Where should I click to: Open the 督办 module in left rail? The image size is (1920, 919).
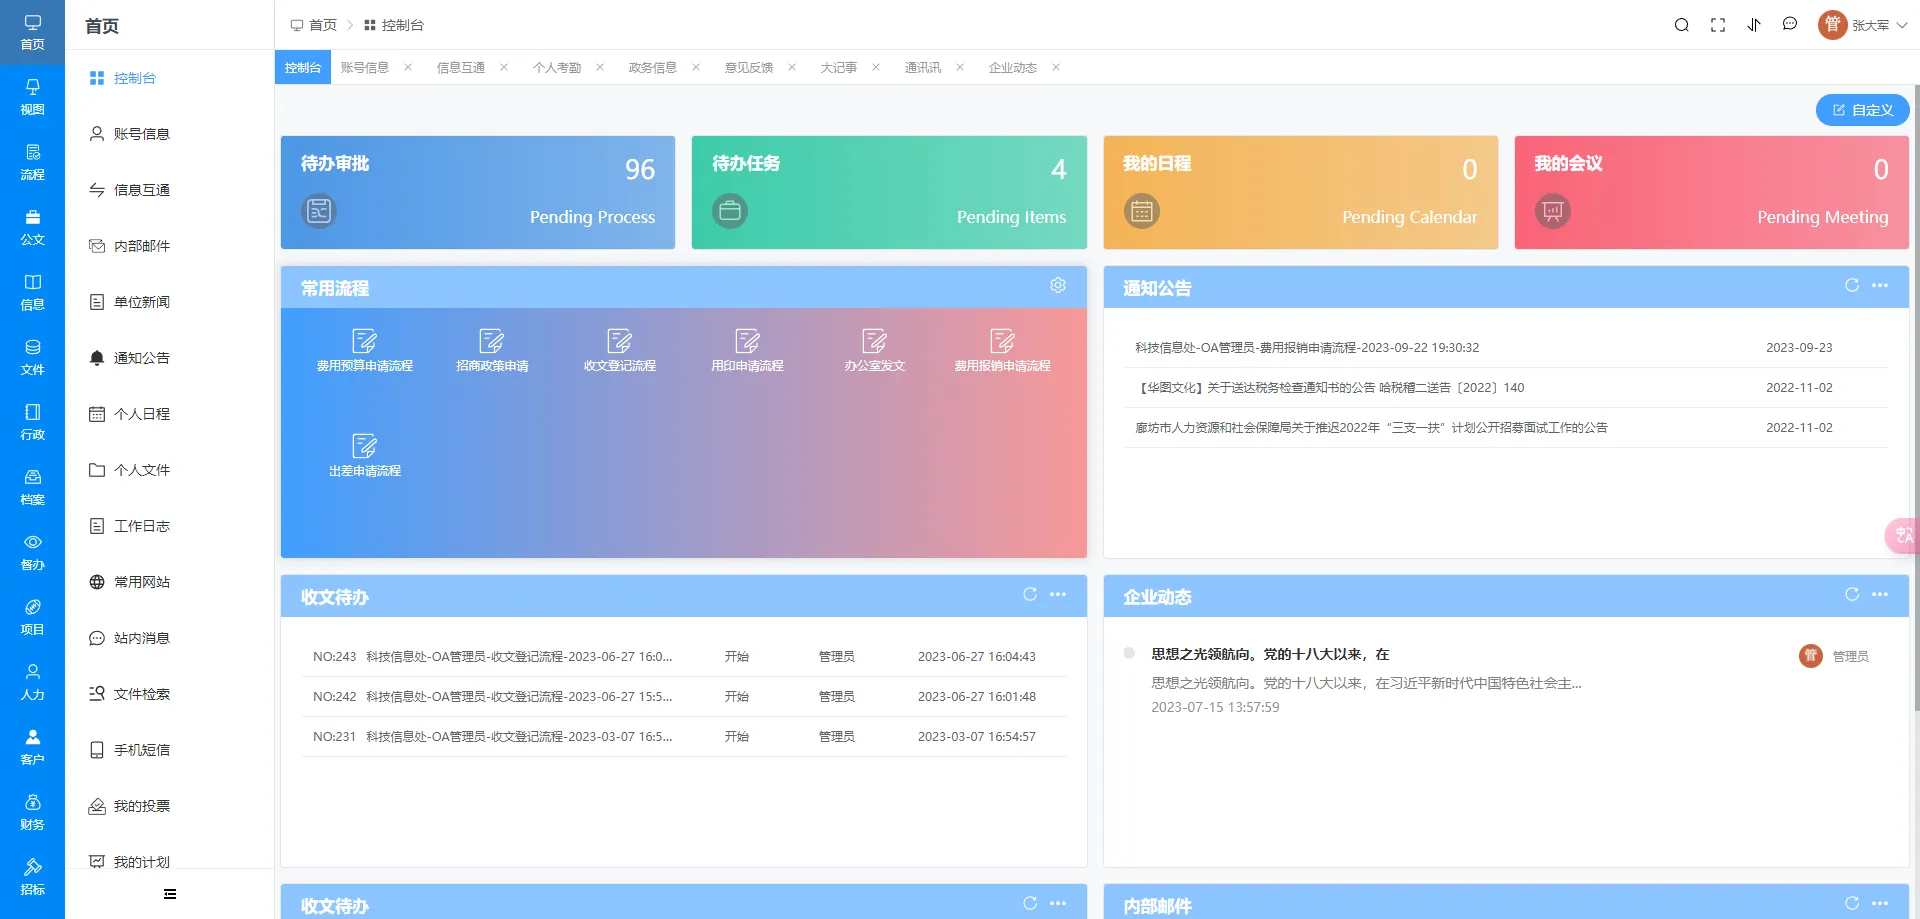[x=32, y=552]
